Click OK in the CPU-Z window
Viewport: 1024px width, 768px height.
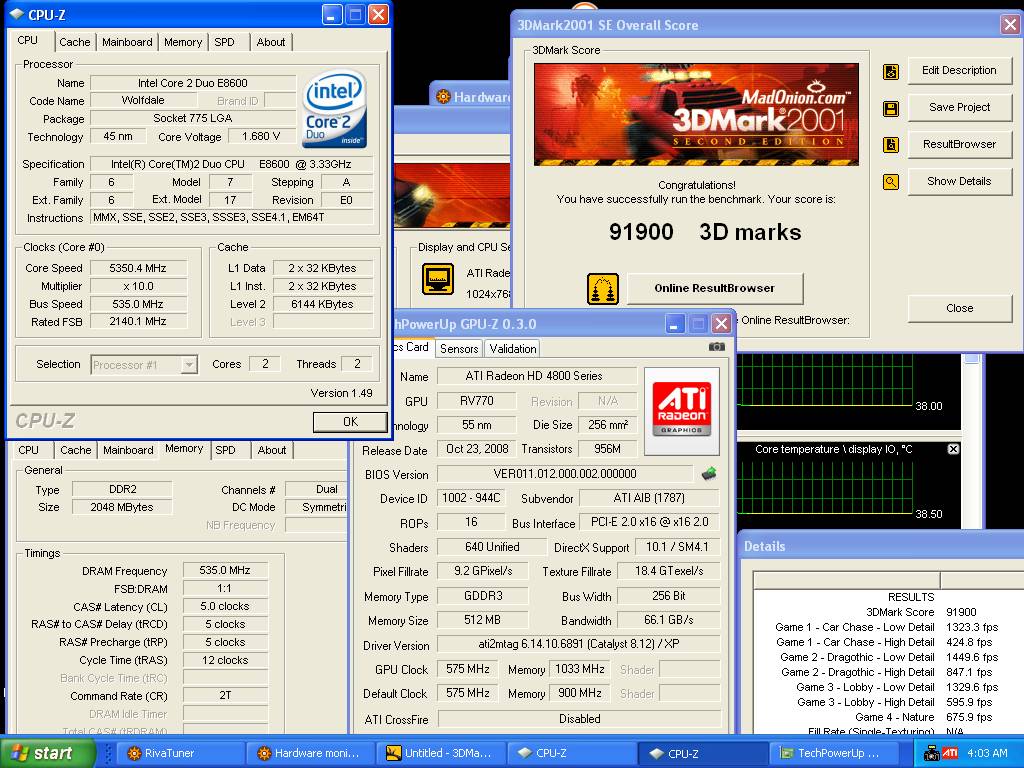[350, 422]
